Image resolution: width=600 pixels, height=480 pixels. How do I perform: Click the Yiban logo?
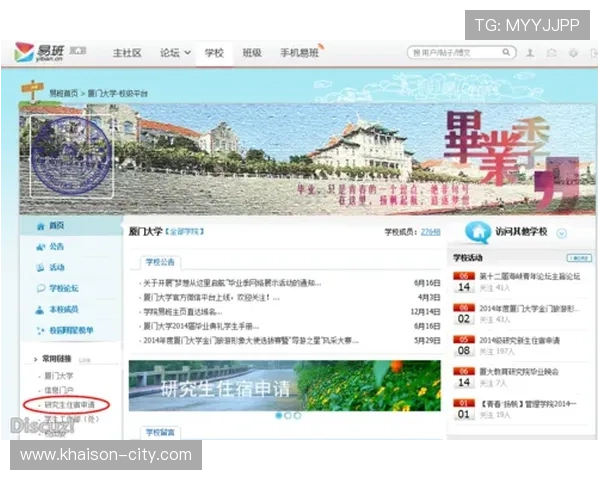[39, 52]
